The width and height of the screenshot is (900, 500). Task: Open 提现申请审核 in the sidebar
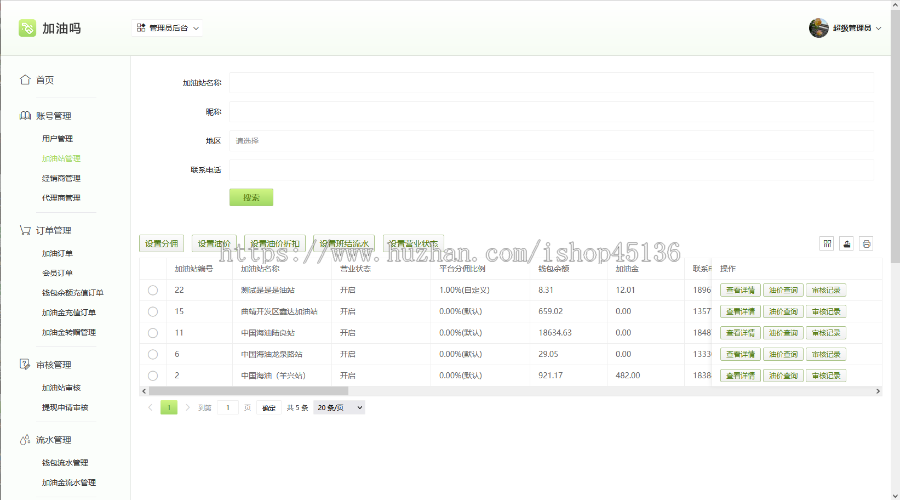65,407
